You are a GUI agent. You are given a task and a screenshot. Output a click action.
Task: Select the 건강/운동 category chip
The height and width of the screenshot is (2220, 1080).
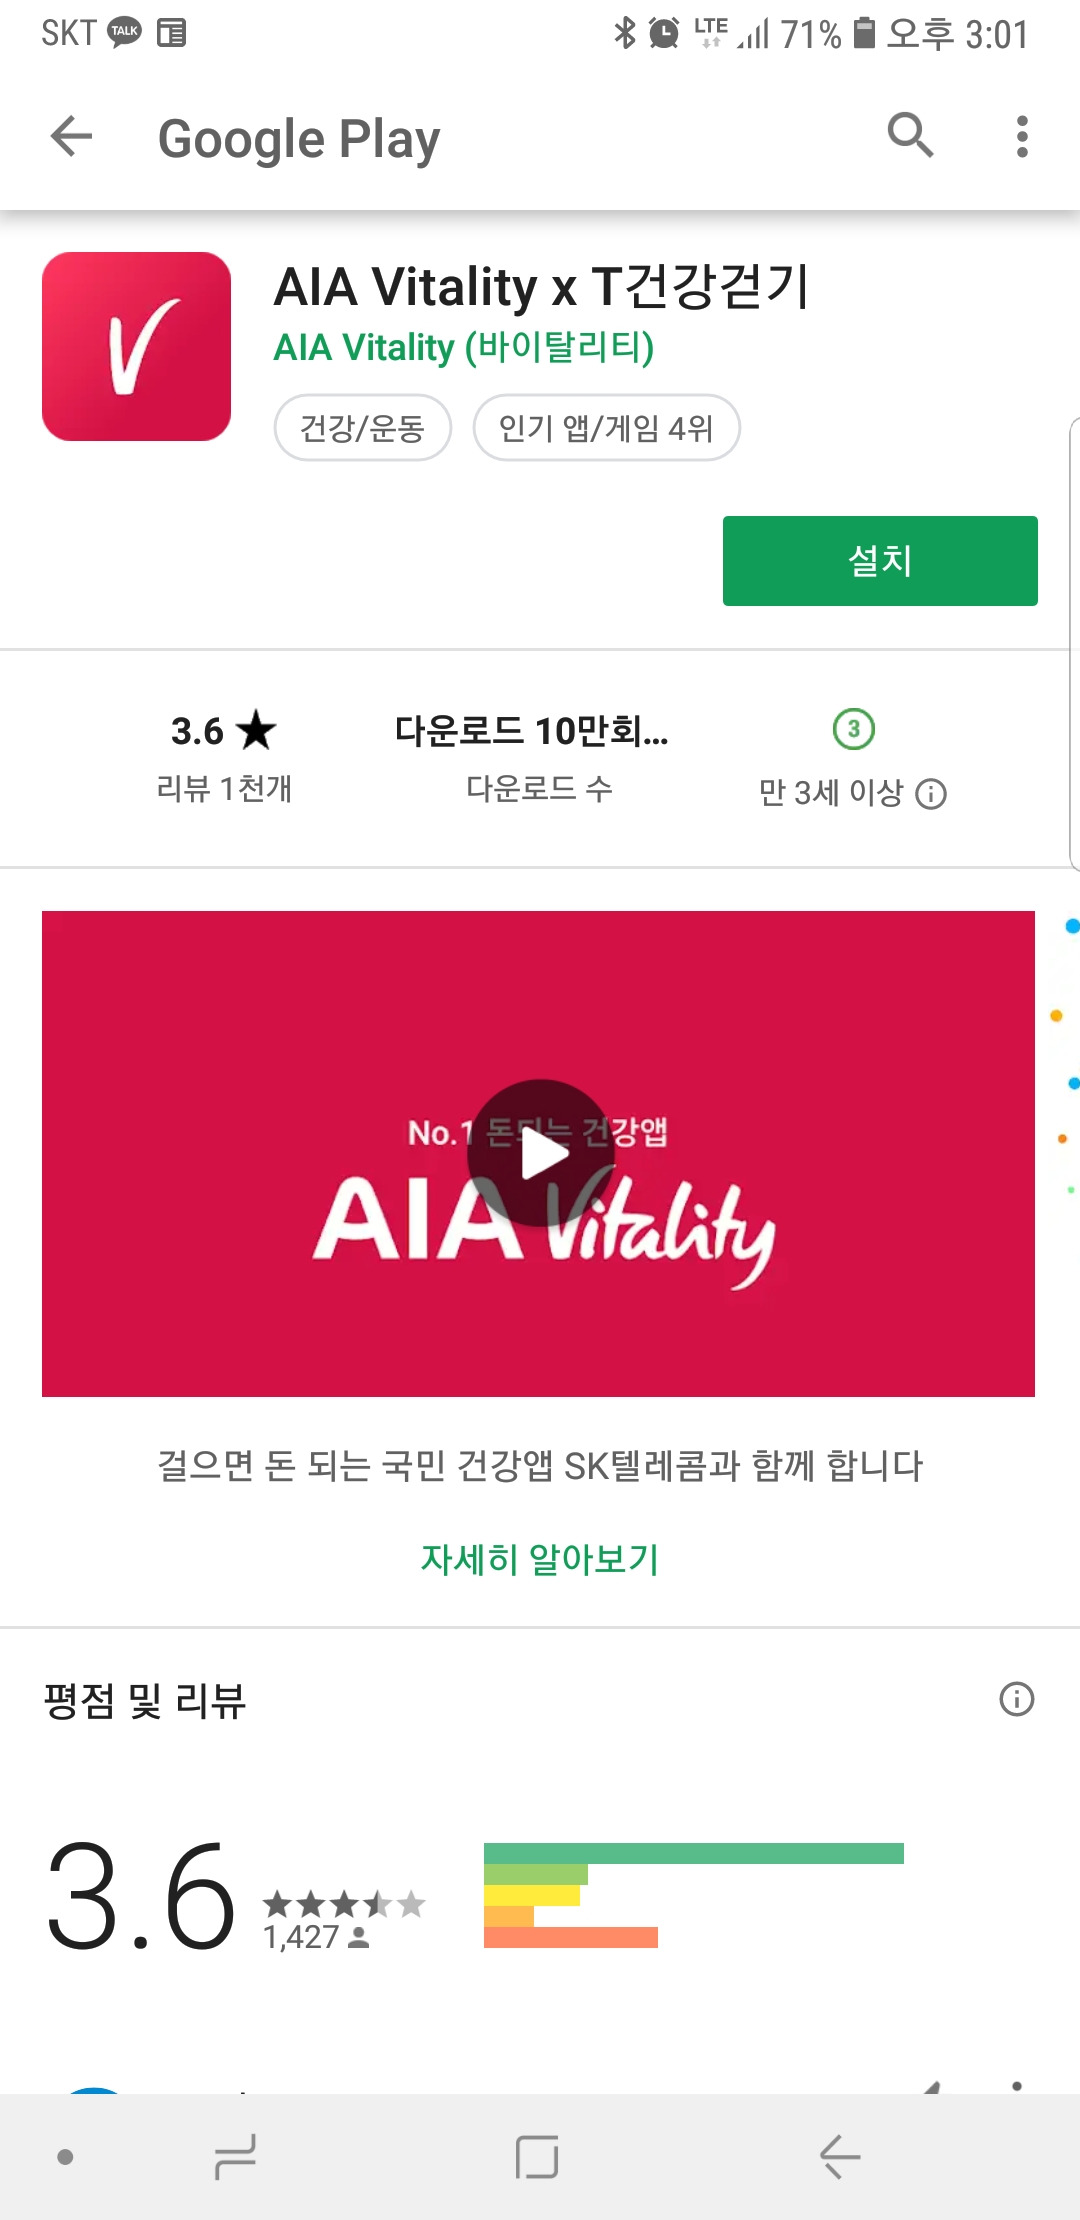pyautogui.click(x=362, y=428)
